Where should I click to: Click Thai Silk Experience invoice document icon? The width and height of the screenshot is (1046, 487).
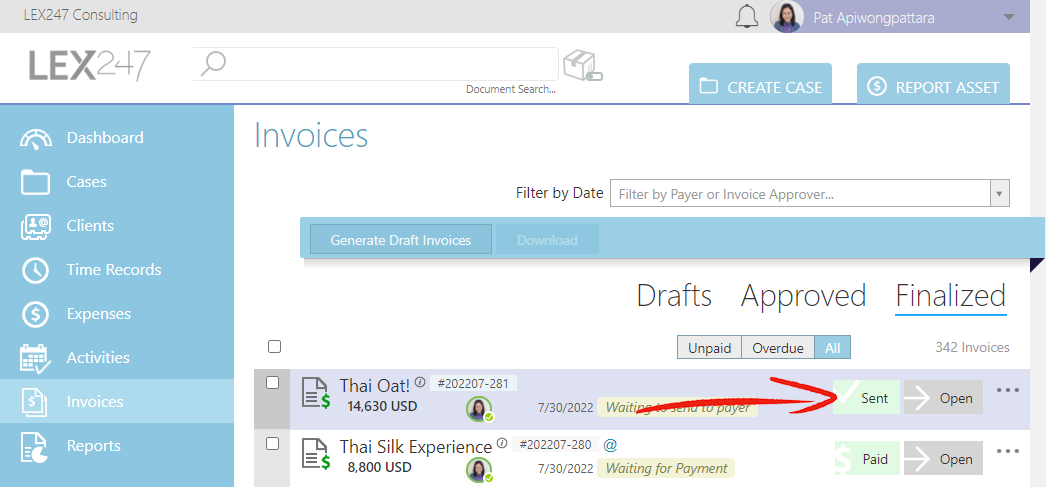pyautogui.click(x=315, y=454)
